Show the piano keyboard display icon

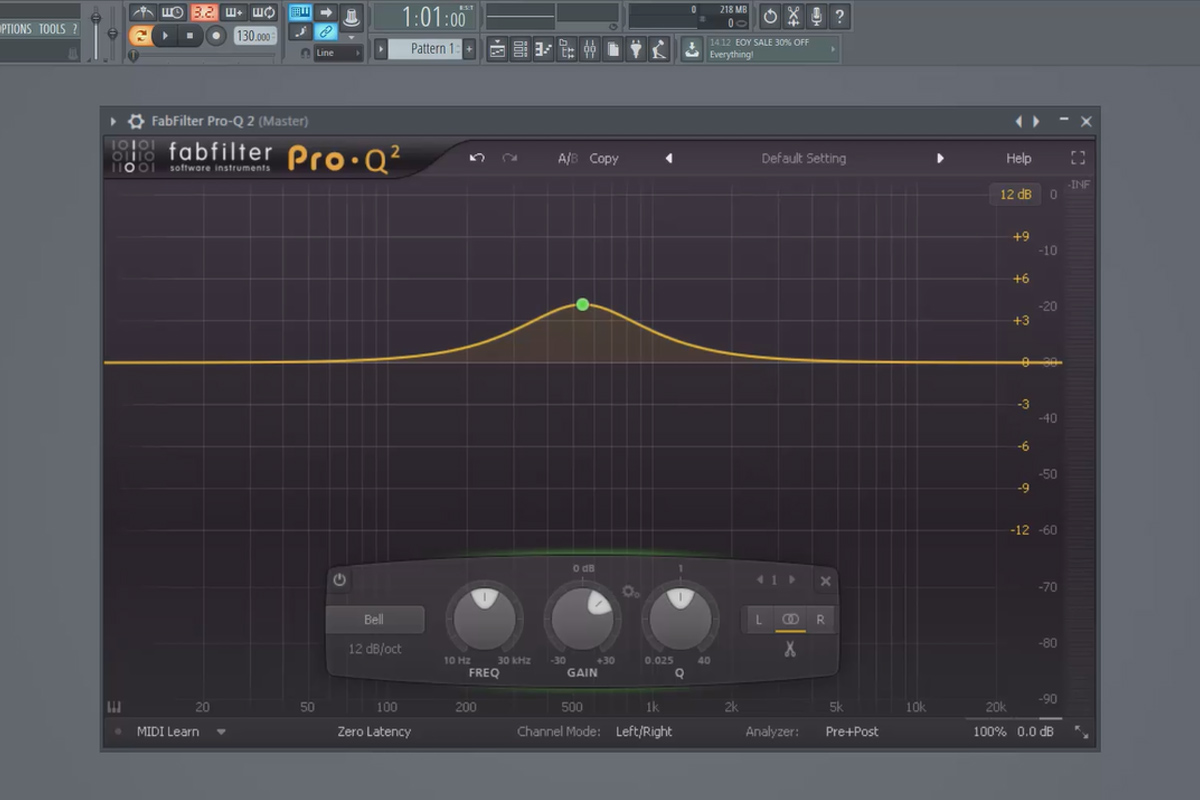pyautogui.click(x=114, y=707)
